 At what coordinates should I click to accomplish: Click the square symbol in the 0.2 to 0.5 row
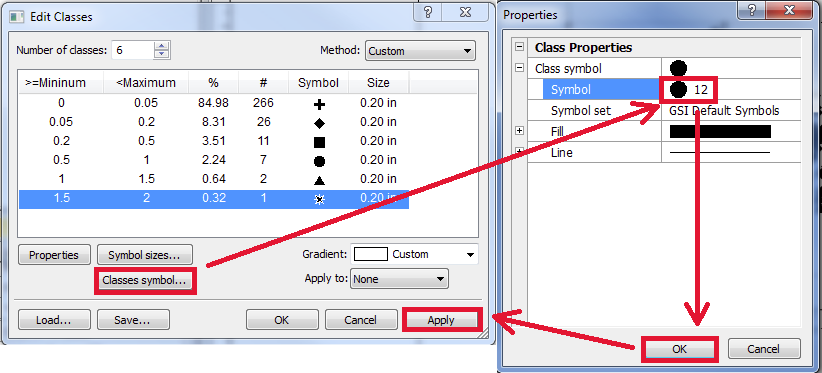[x=319, y=142]
